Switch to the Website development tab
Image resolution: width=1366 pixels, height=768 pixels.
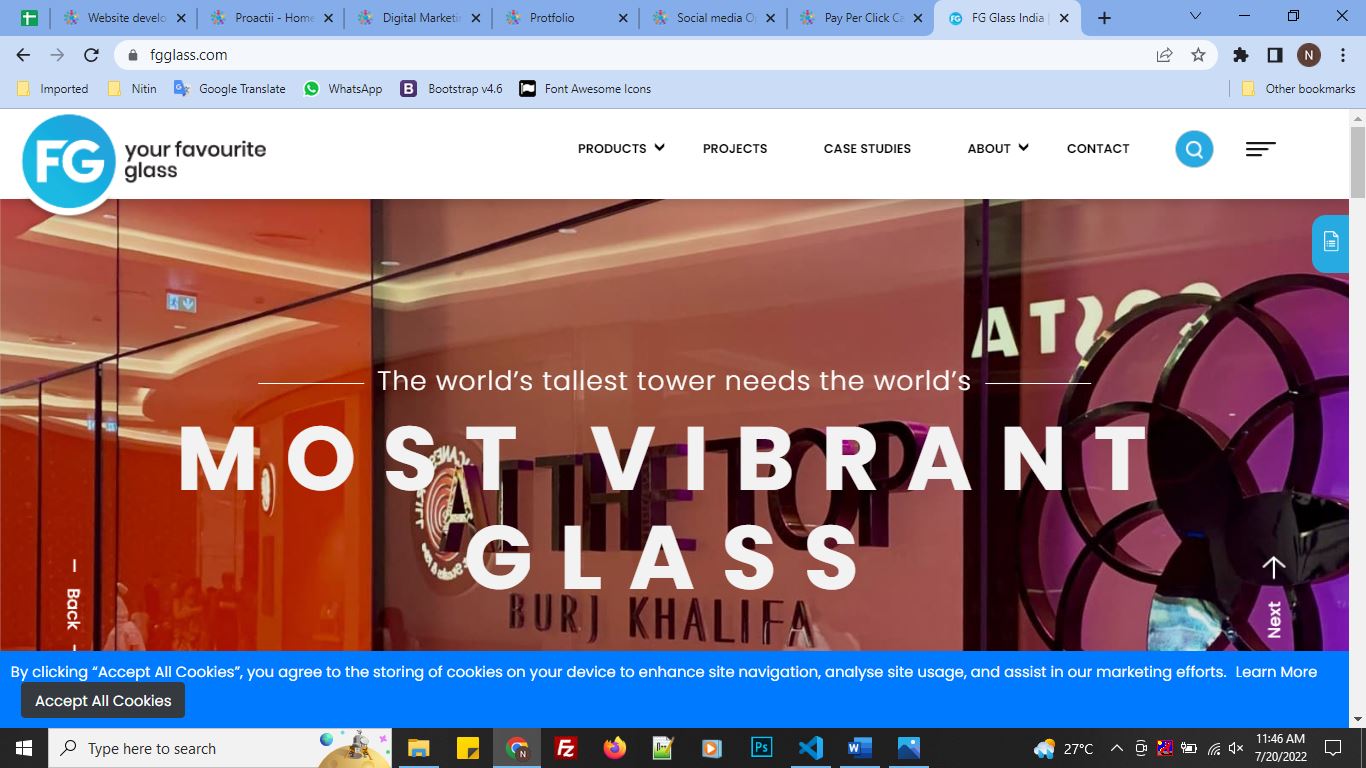125,18
